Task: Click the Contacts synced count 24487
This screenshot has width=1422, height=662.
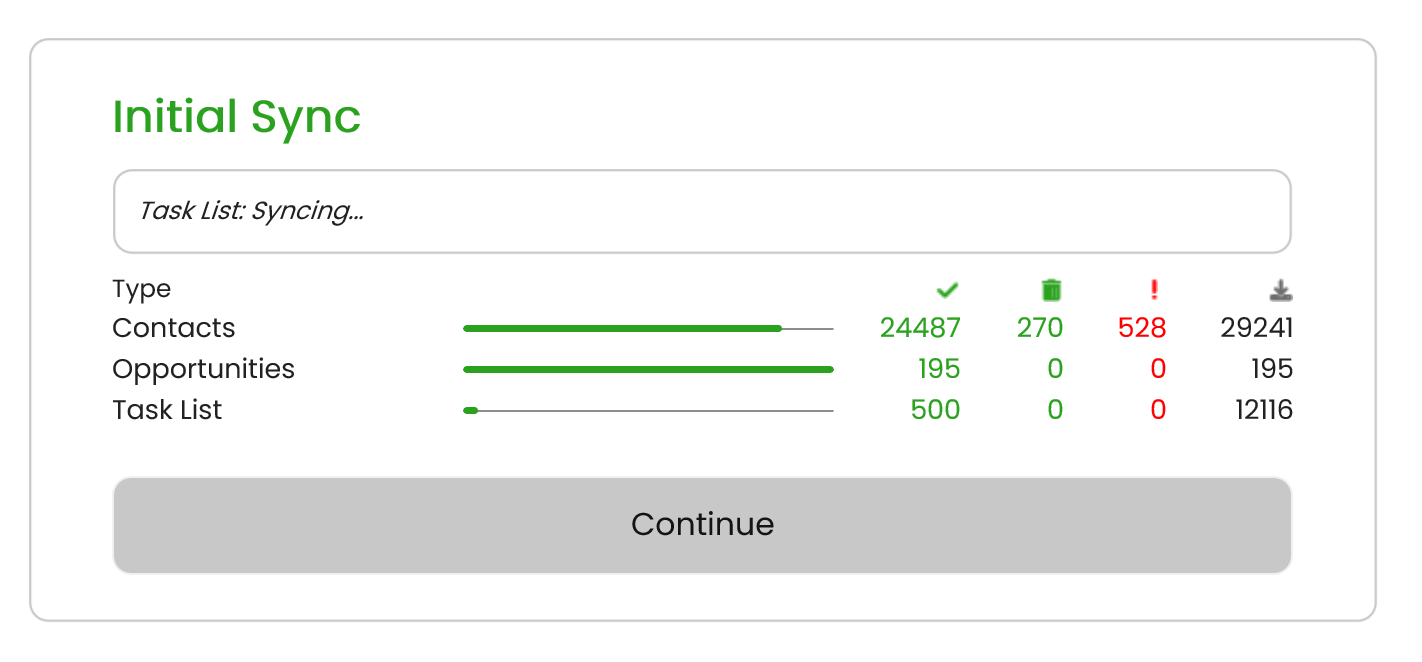Action: click(x=920, y=328)
